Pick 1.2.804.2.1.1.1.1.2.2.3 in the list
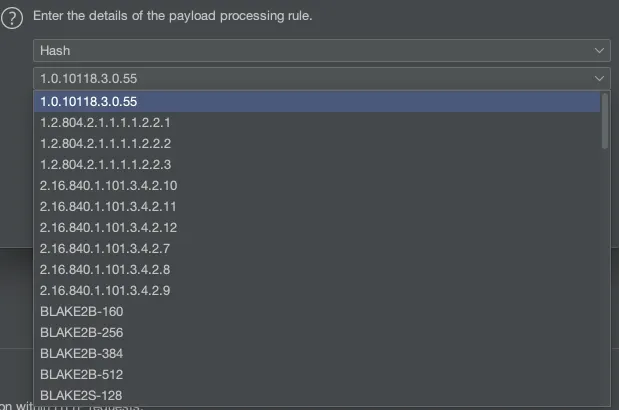This screenshot has width=619, height=410. [x=105, y=164]
